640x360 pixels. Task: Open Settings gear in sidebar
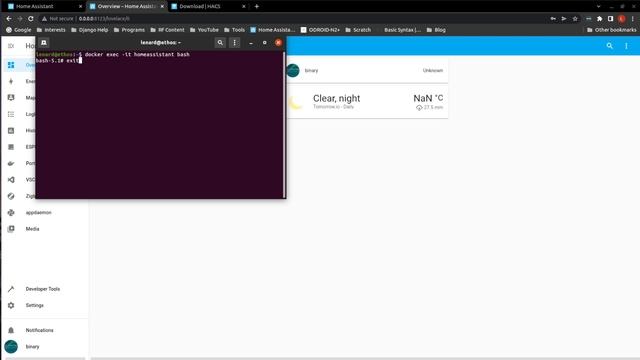pos(11,305)
